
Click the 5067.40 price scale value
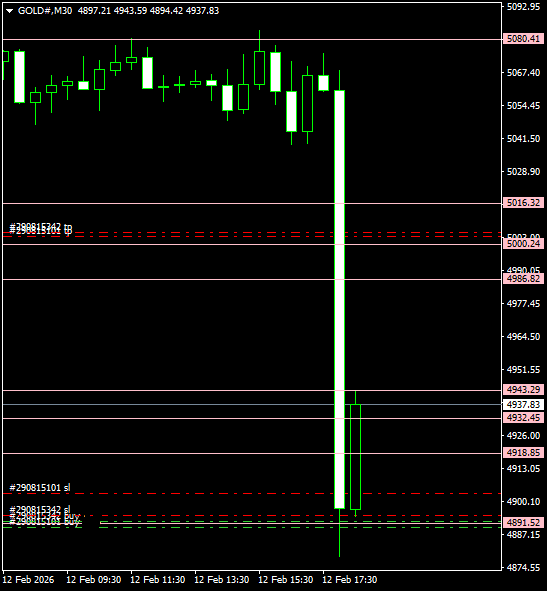523,72
